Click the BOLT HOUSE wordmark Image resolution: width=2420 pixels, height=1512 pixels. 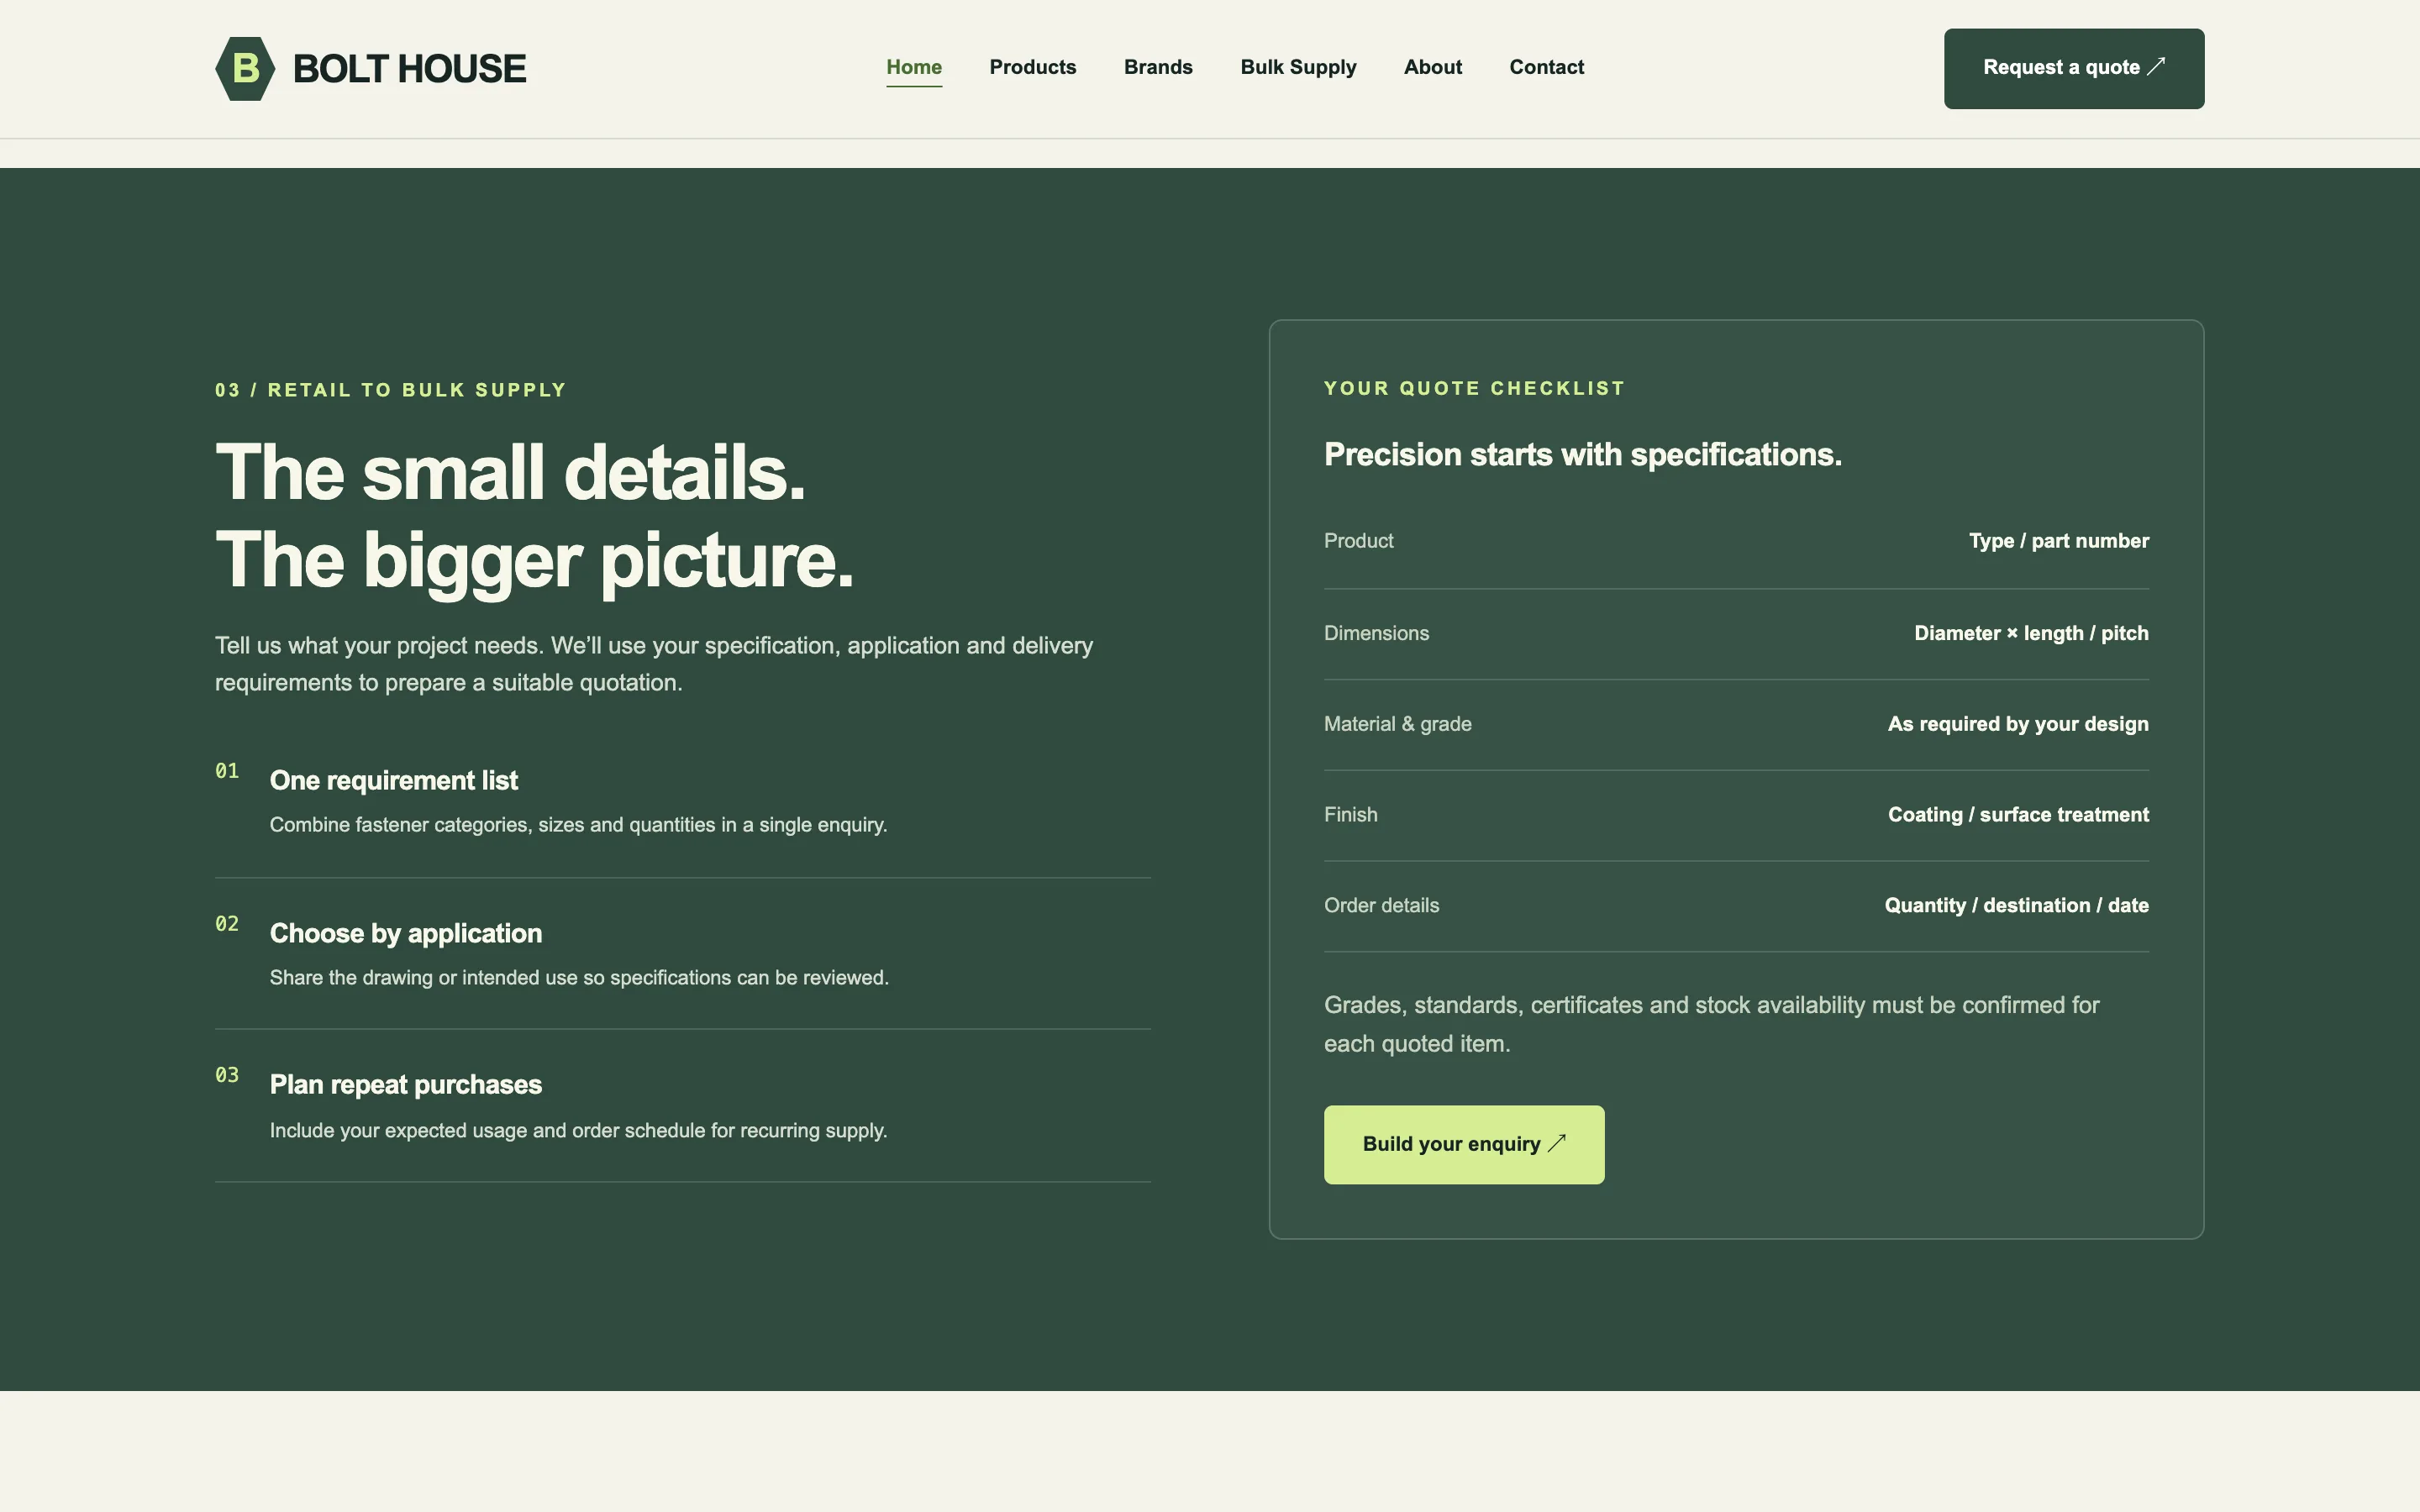click(x=409, y=69)
